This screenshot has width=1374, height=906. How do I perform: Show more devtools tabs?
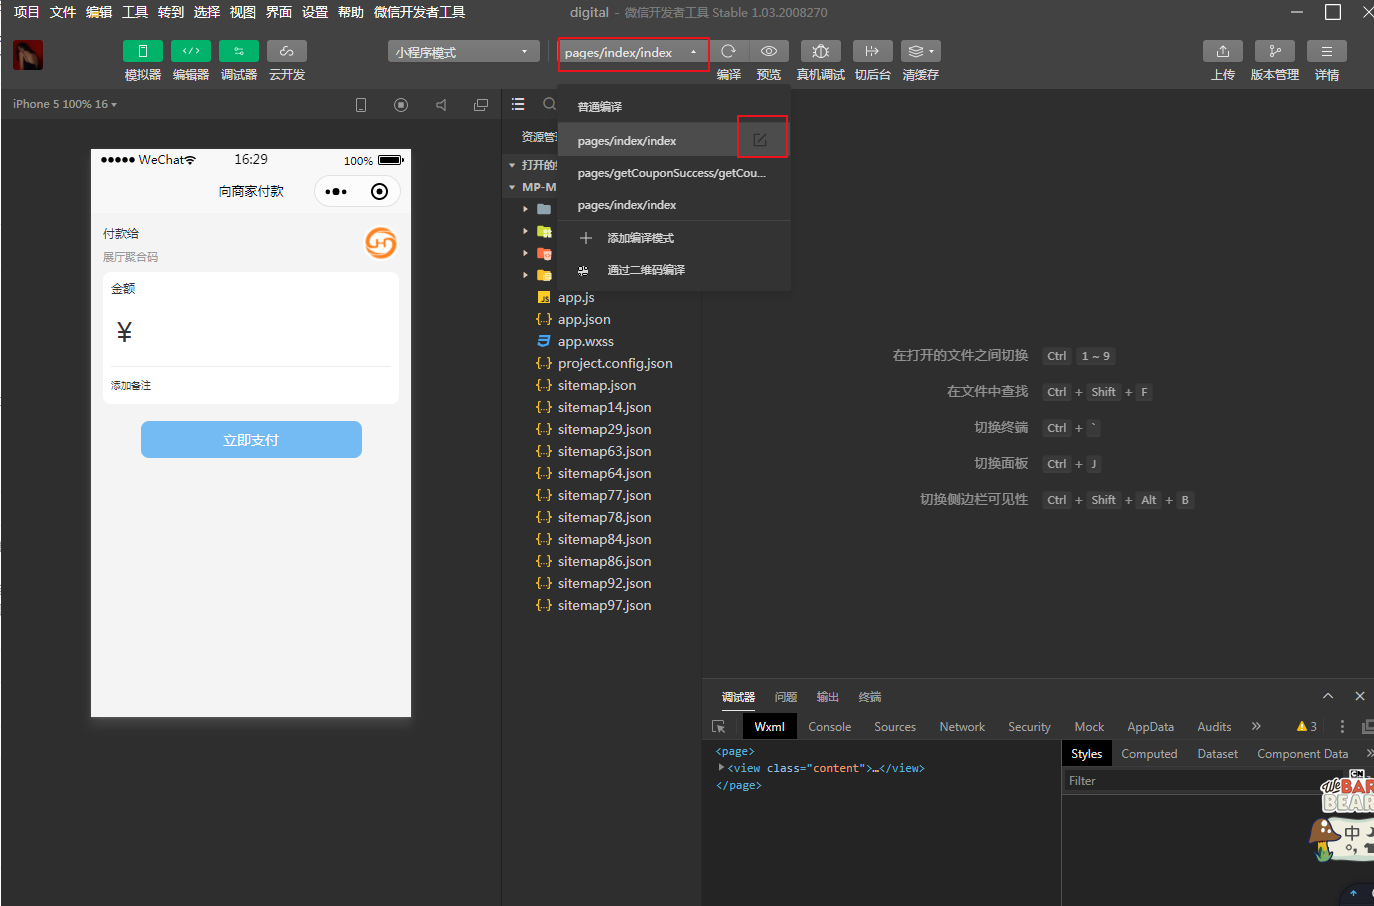pos(1256,726)
